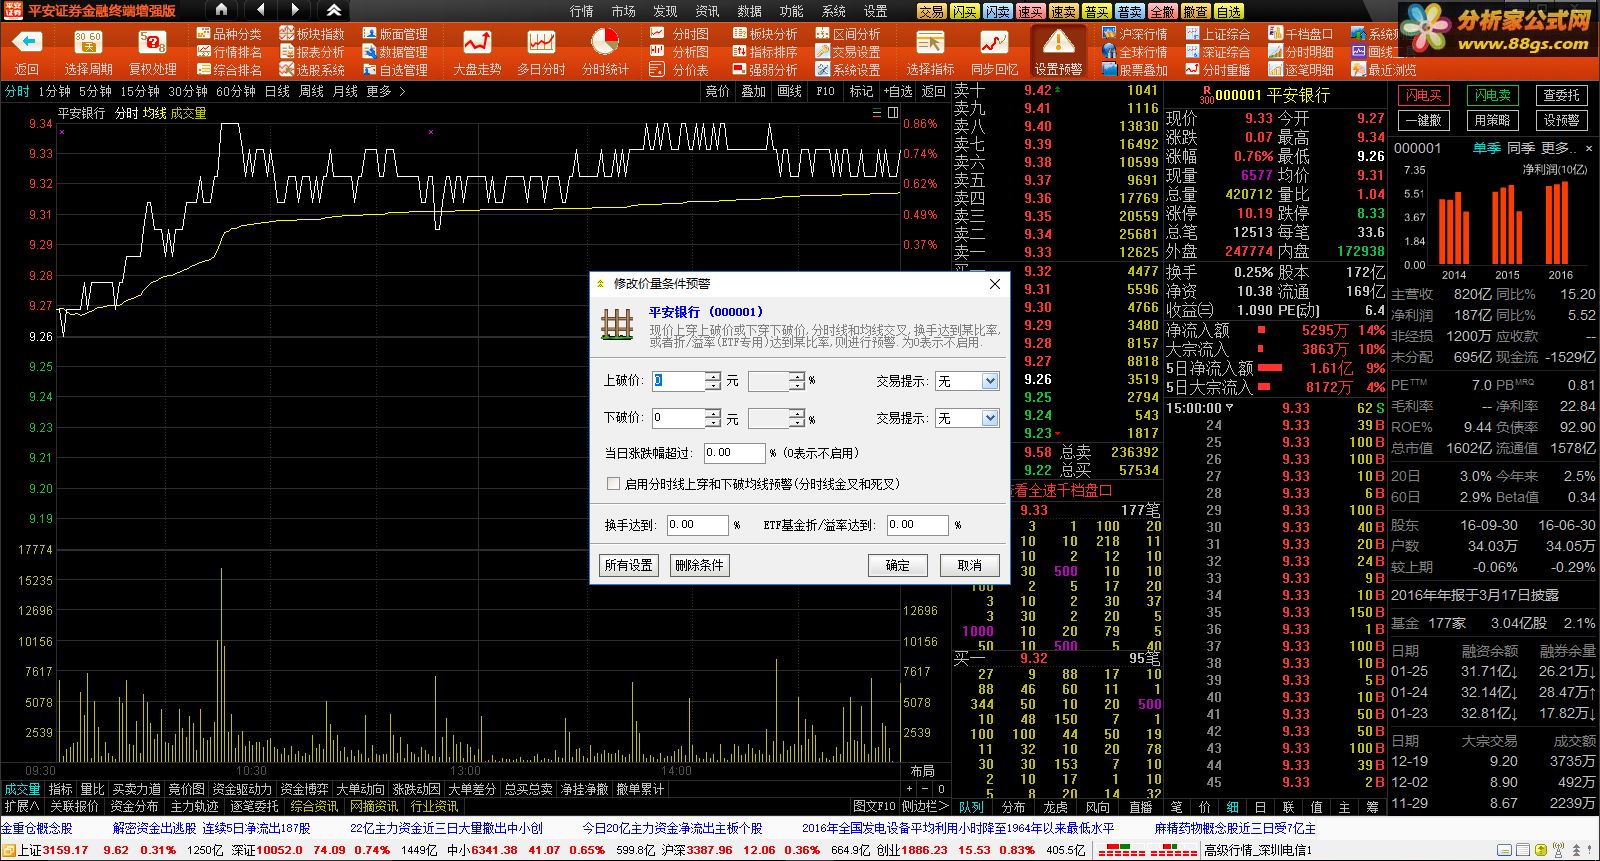Click 全撤 quick button
Viewport: 1600px width, 861px height.
[1163, 11]
